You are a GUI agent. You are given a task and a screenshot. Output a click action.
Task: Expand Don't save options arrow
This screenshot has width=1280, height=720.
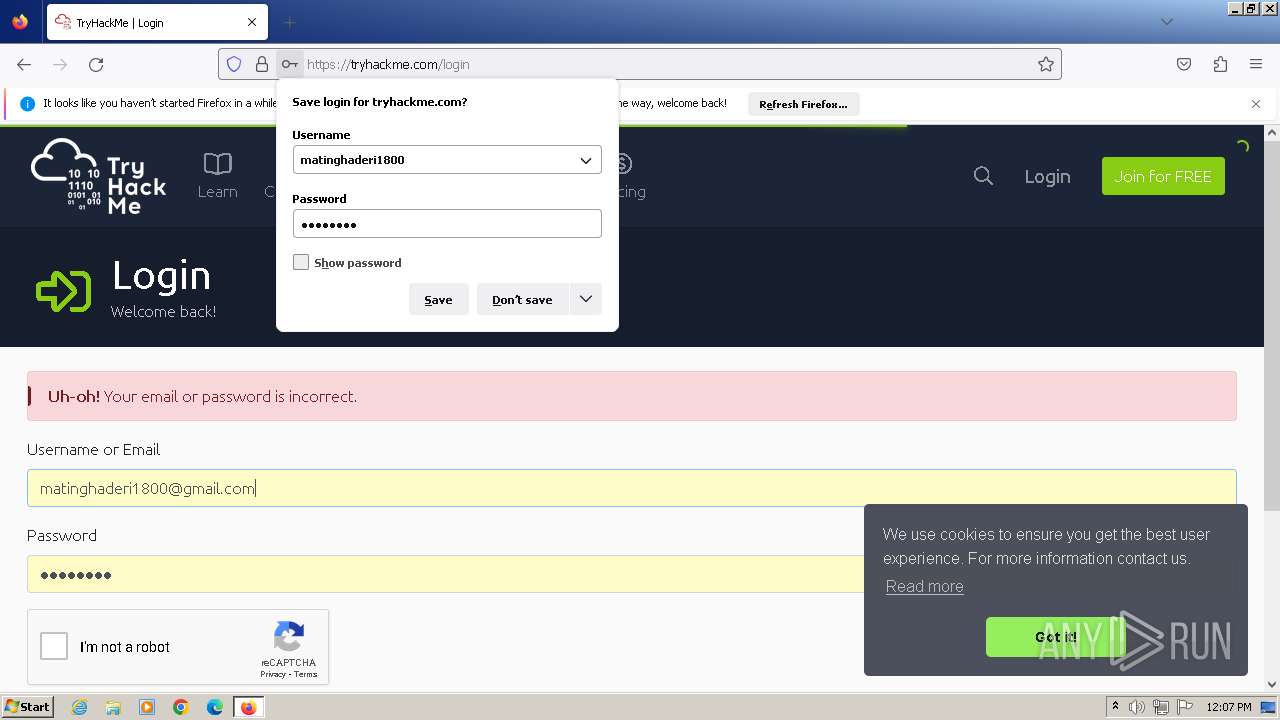(585, 299)
